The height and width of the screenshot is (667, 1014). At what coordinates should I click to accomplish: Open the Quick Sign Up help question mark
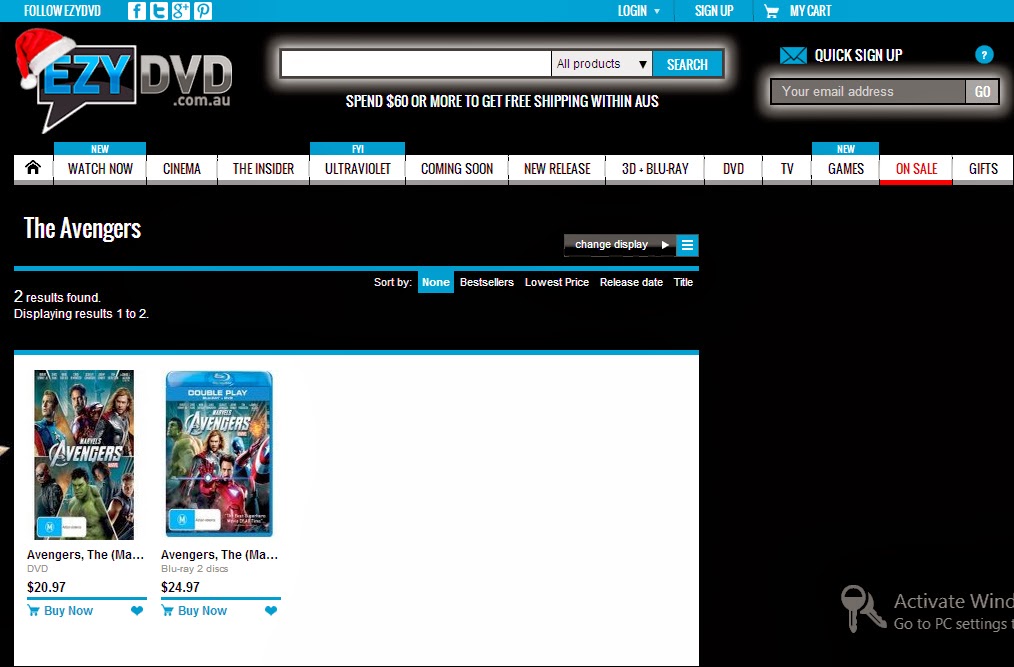[984, 55]
